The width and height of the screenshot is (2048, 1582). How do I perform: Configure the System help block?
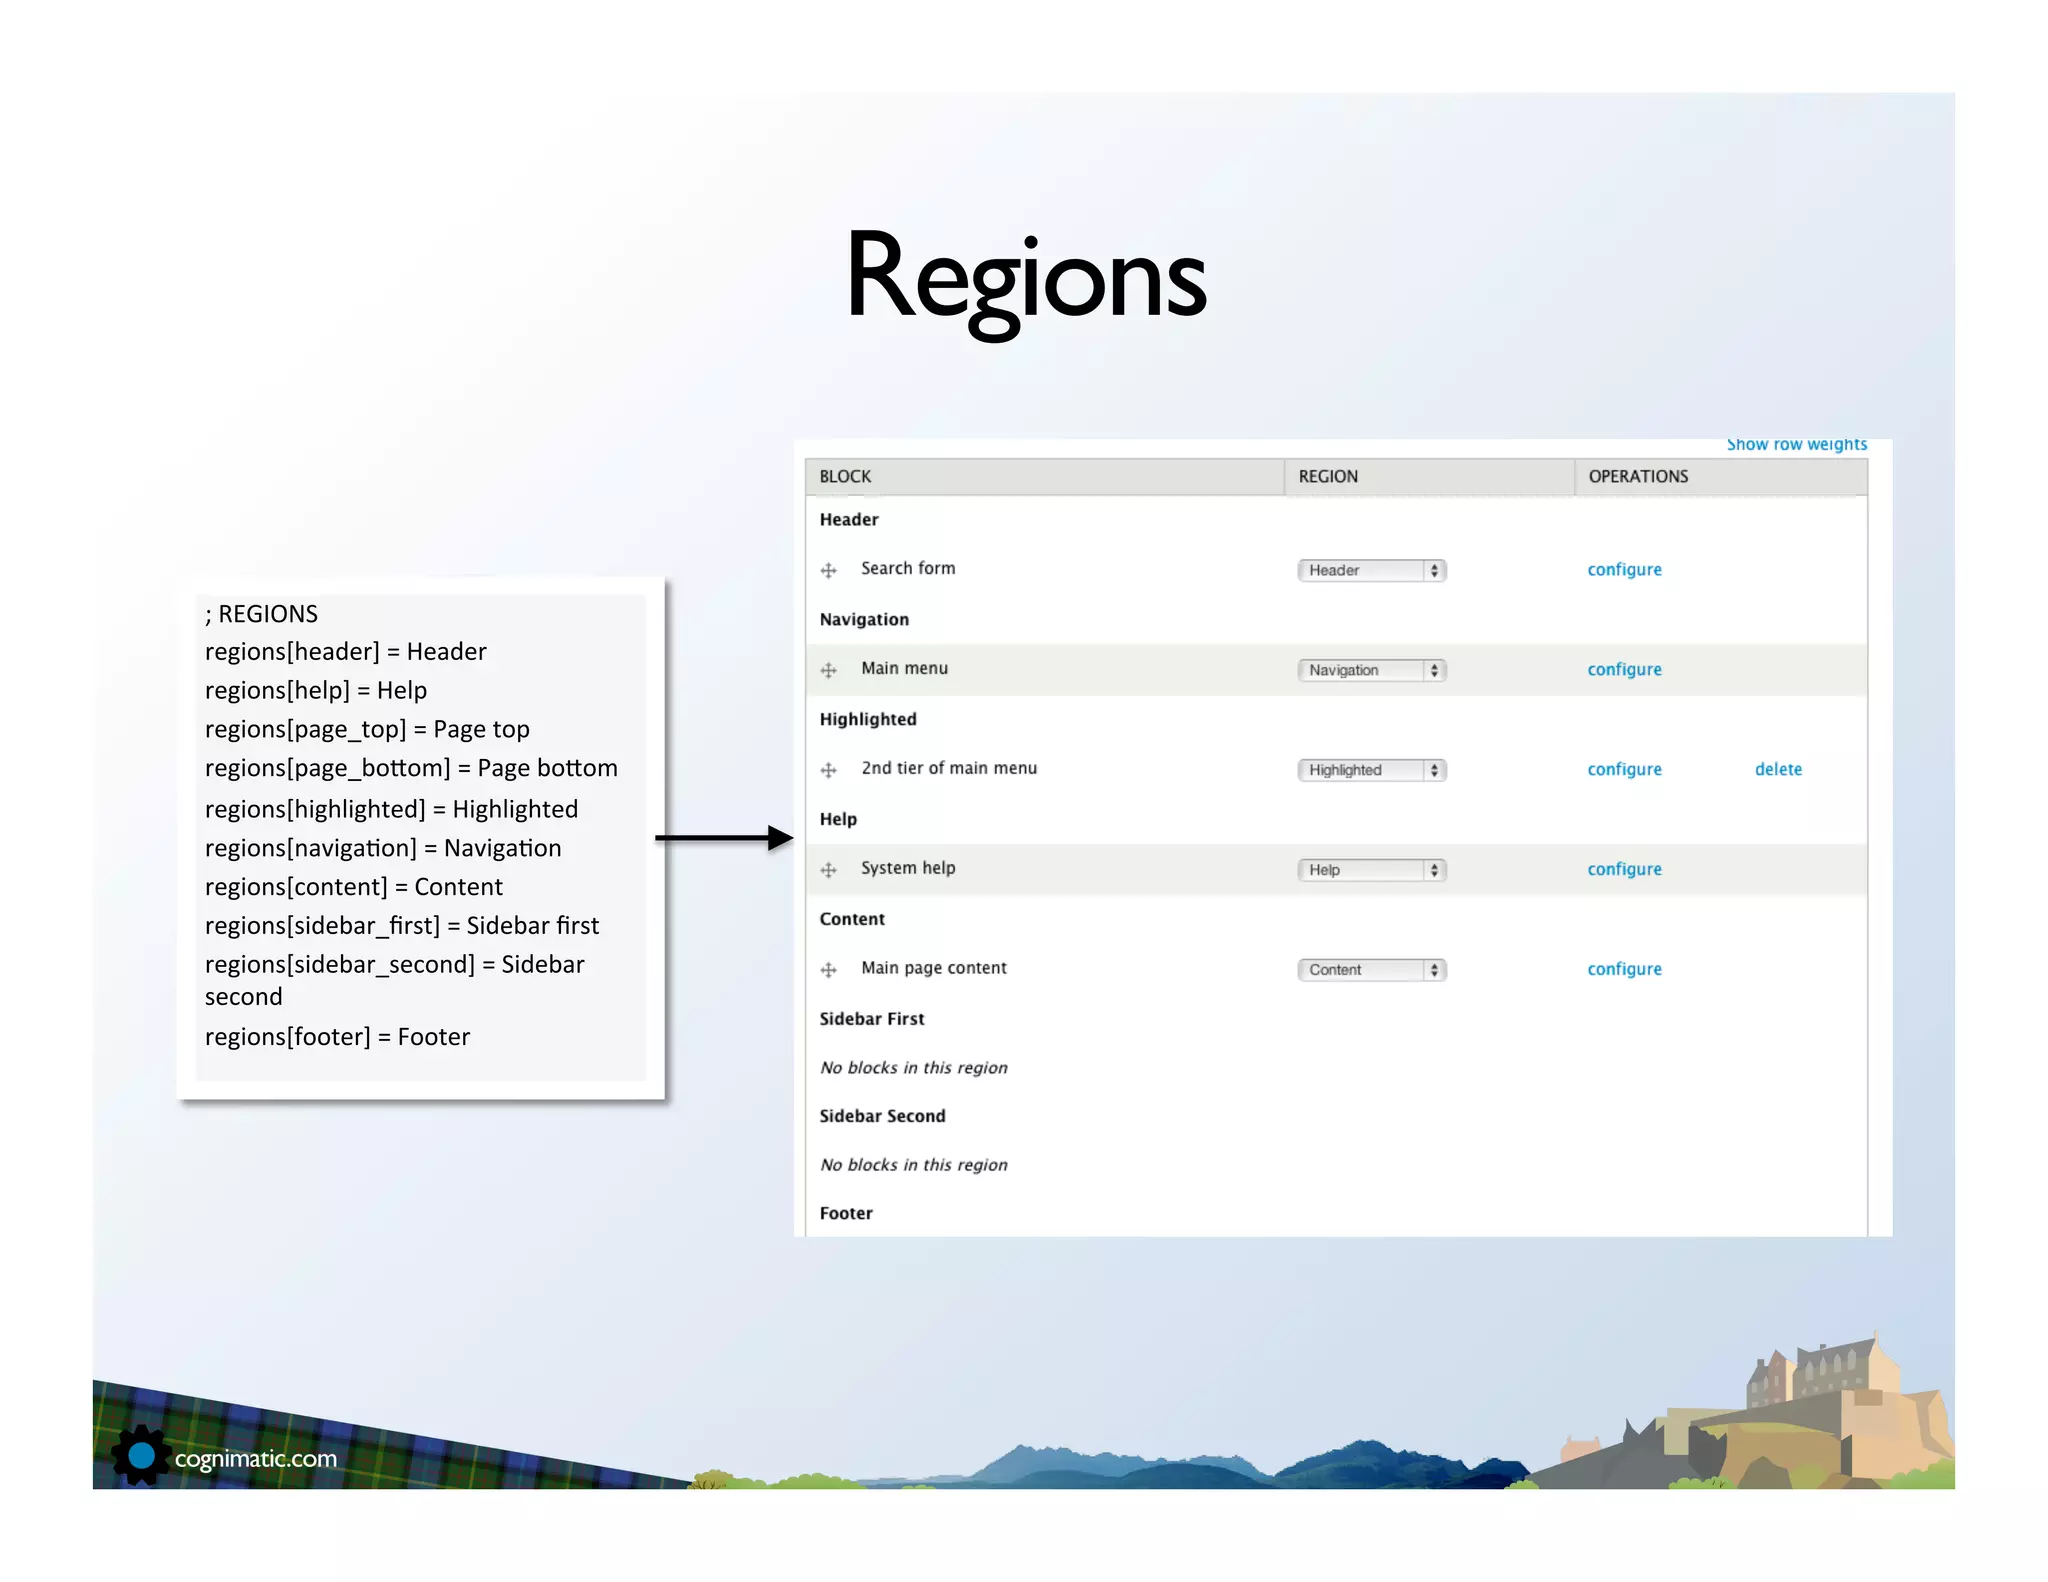pyautogui.click(x=1624, y=870)
